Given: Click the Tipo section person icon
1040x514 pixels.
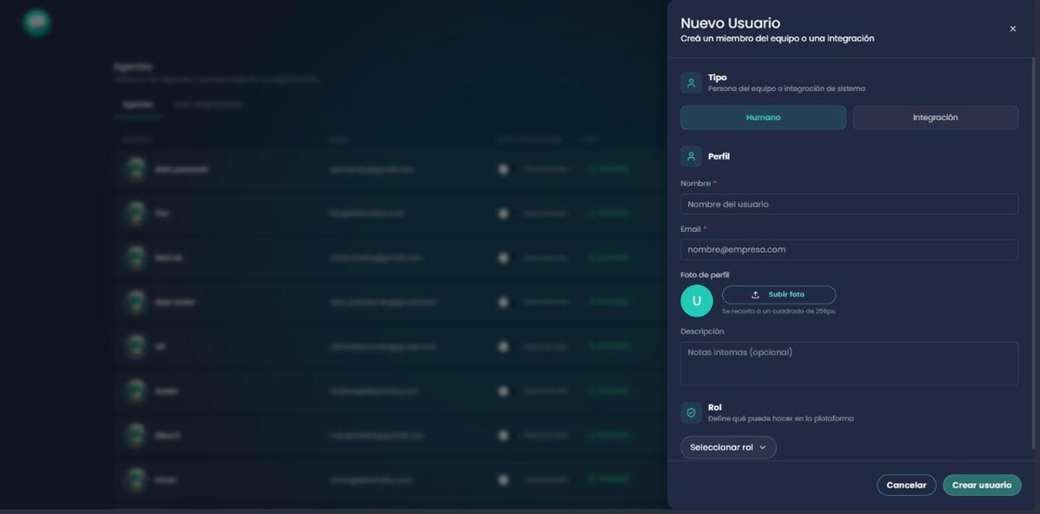Looking at the screenshot, I should pos(691,83).
